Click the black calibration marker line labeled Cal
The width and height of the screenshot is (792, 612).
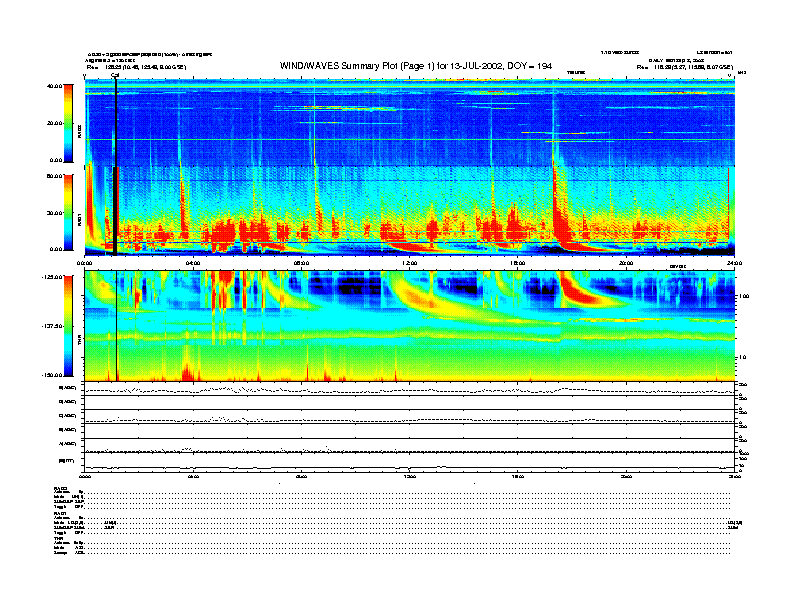[x=115, y=167]
